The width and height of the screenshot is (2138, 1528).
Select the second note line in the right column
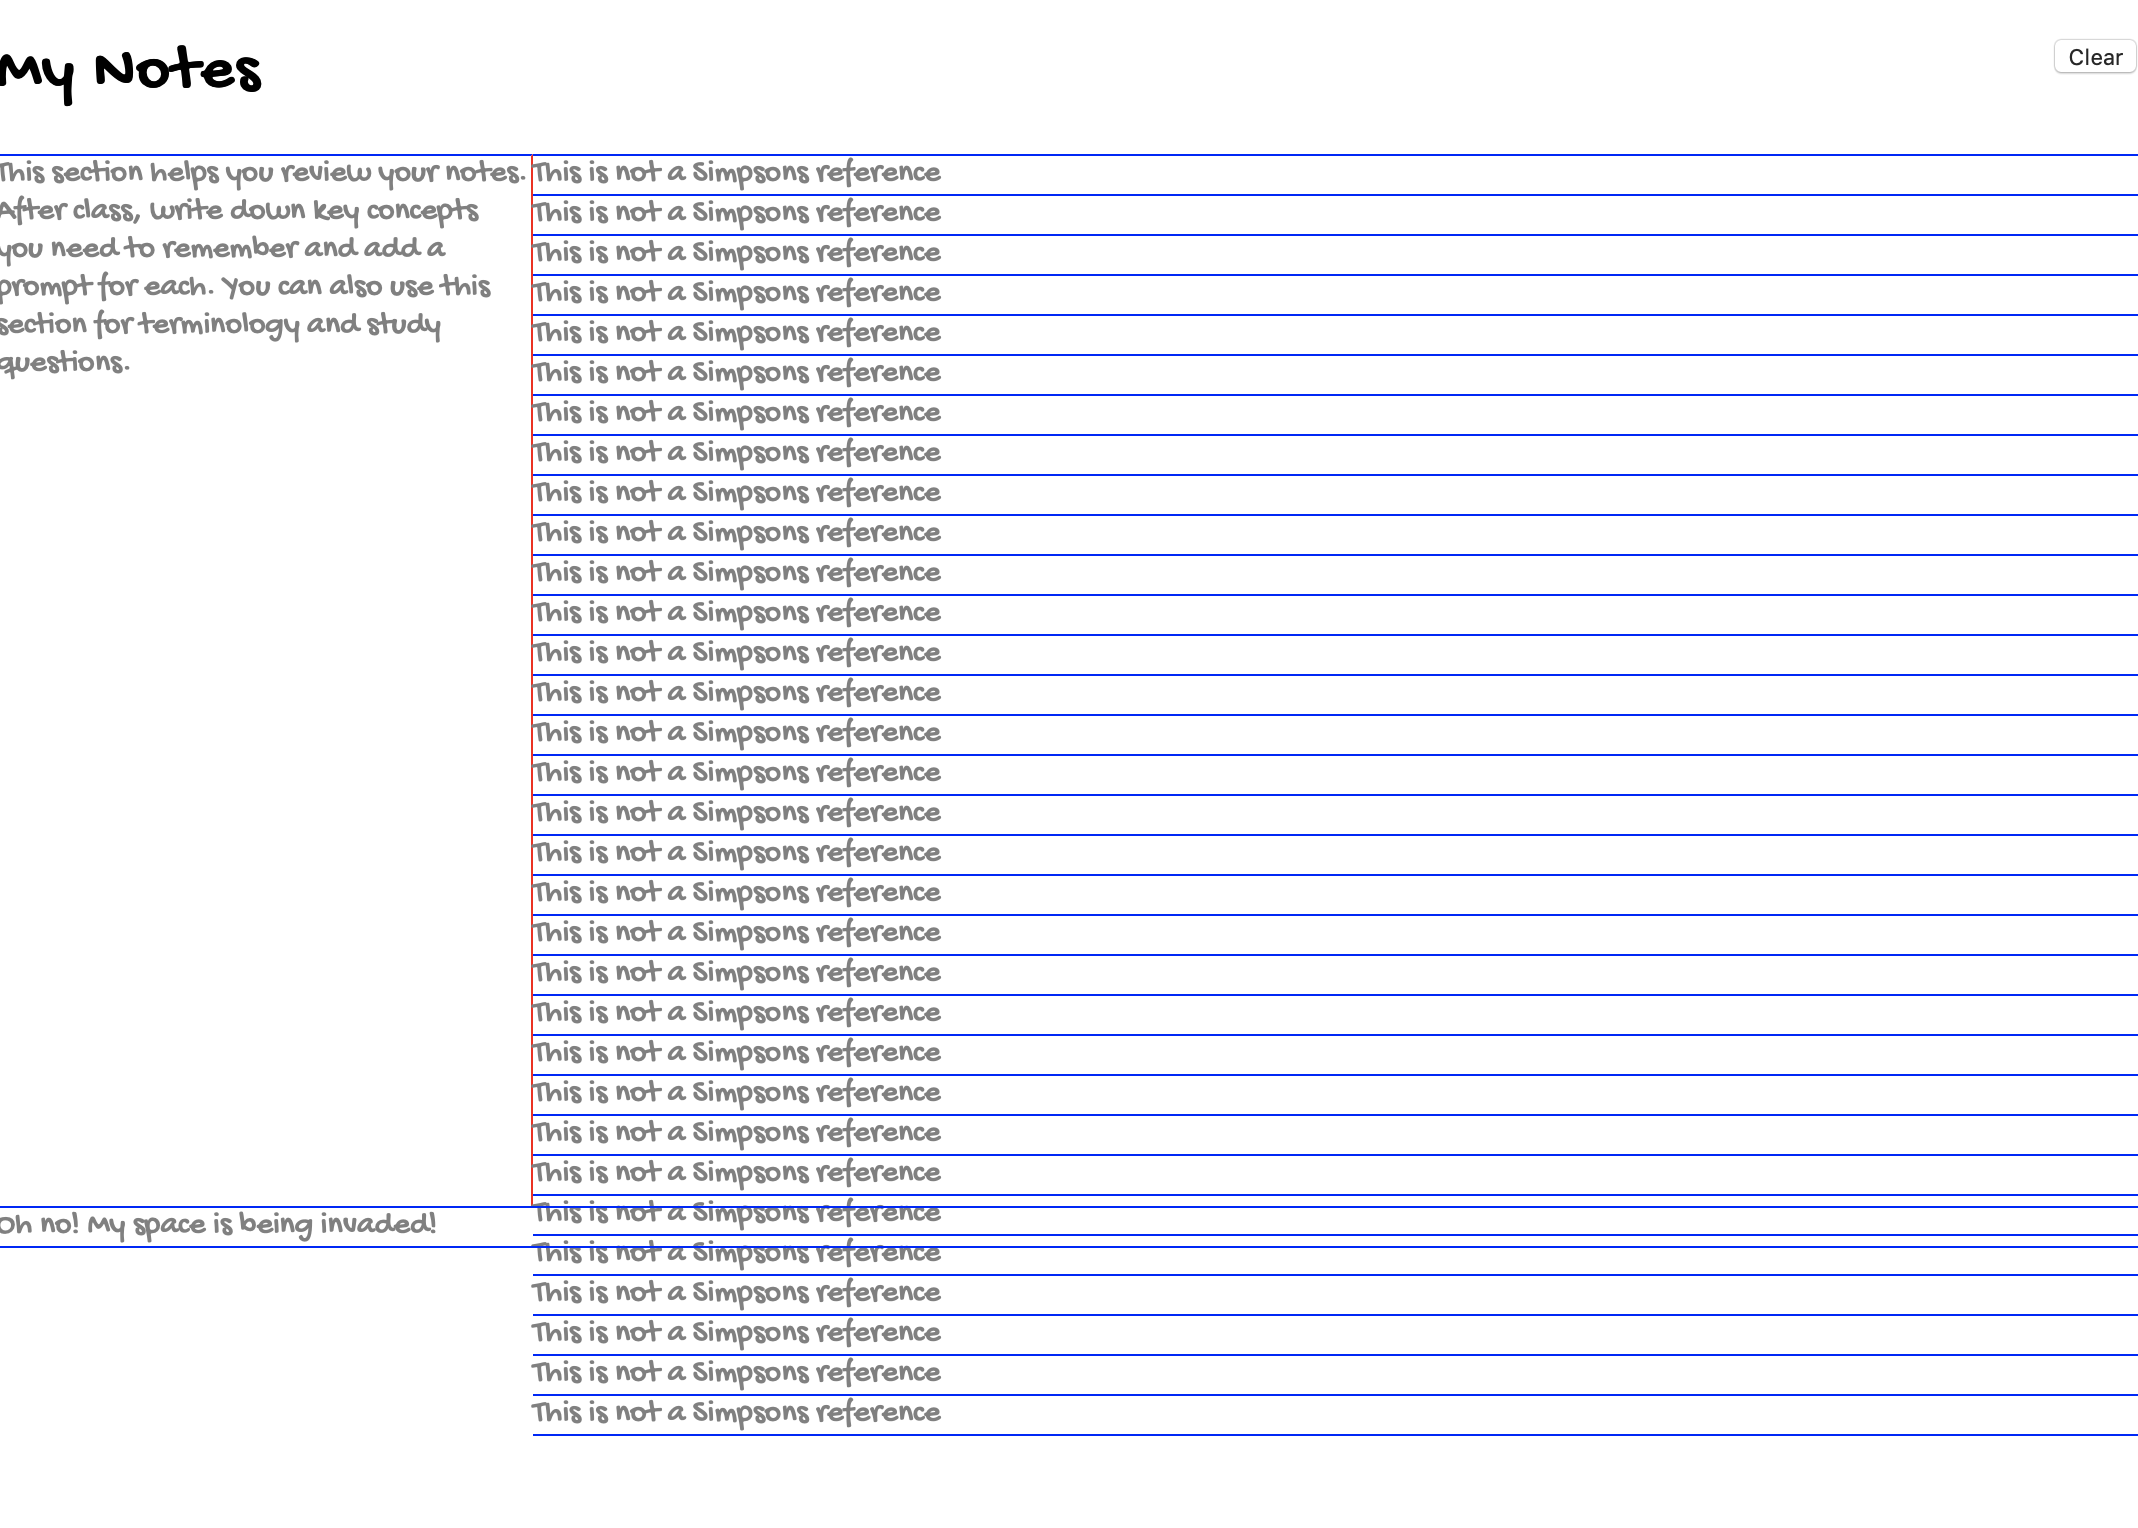[x=735, y=212]
